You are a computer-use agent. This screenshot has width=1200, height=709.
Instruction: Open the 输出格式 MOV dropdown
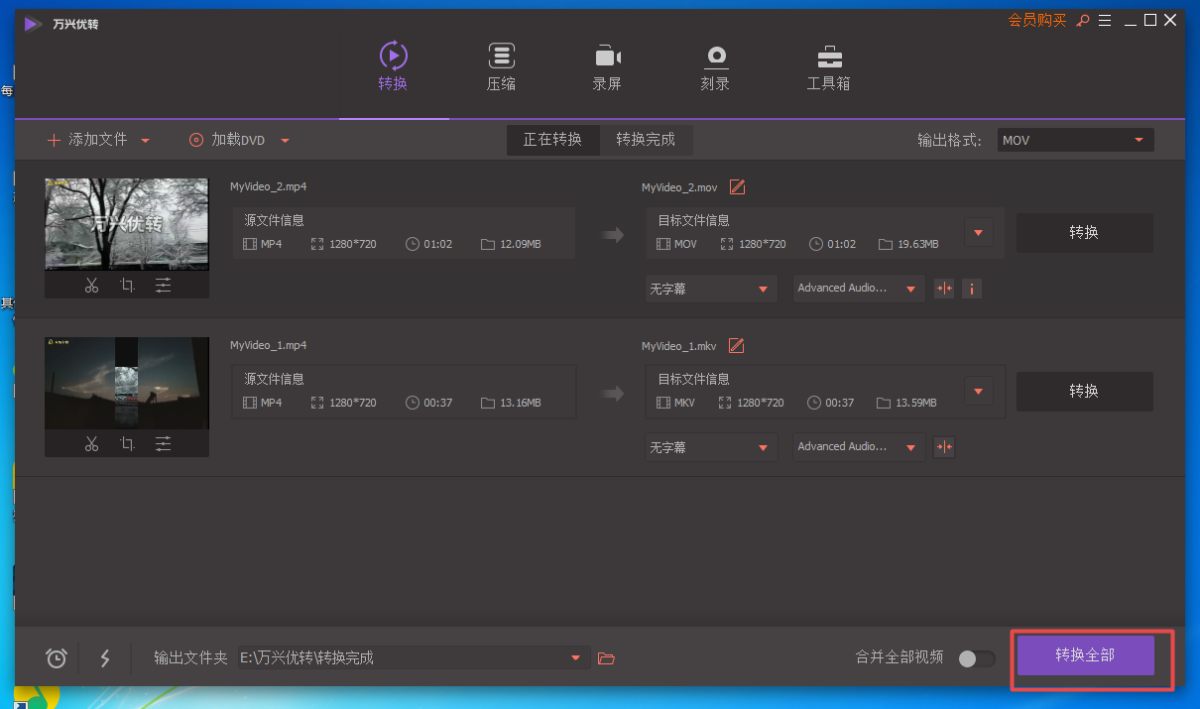1075,140
